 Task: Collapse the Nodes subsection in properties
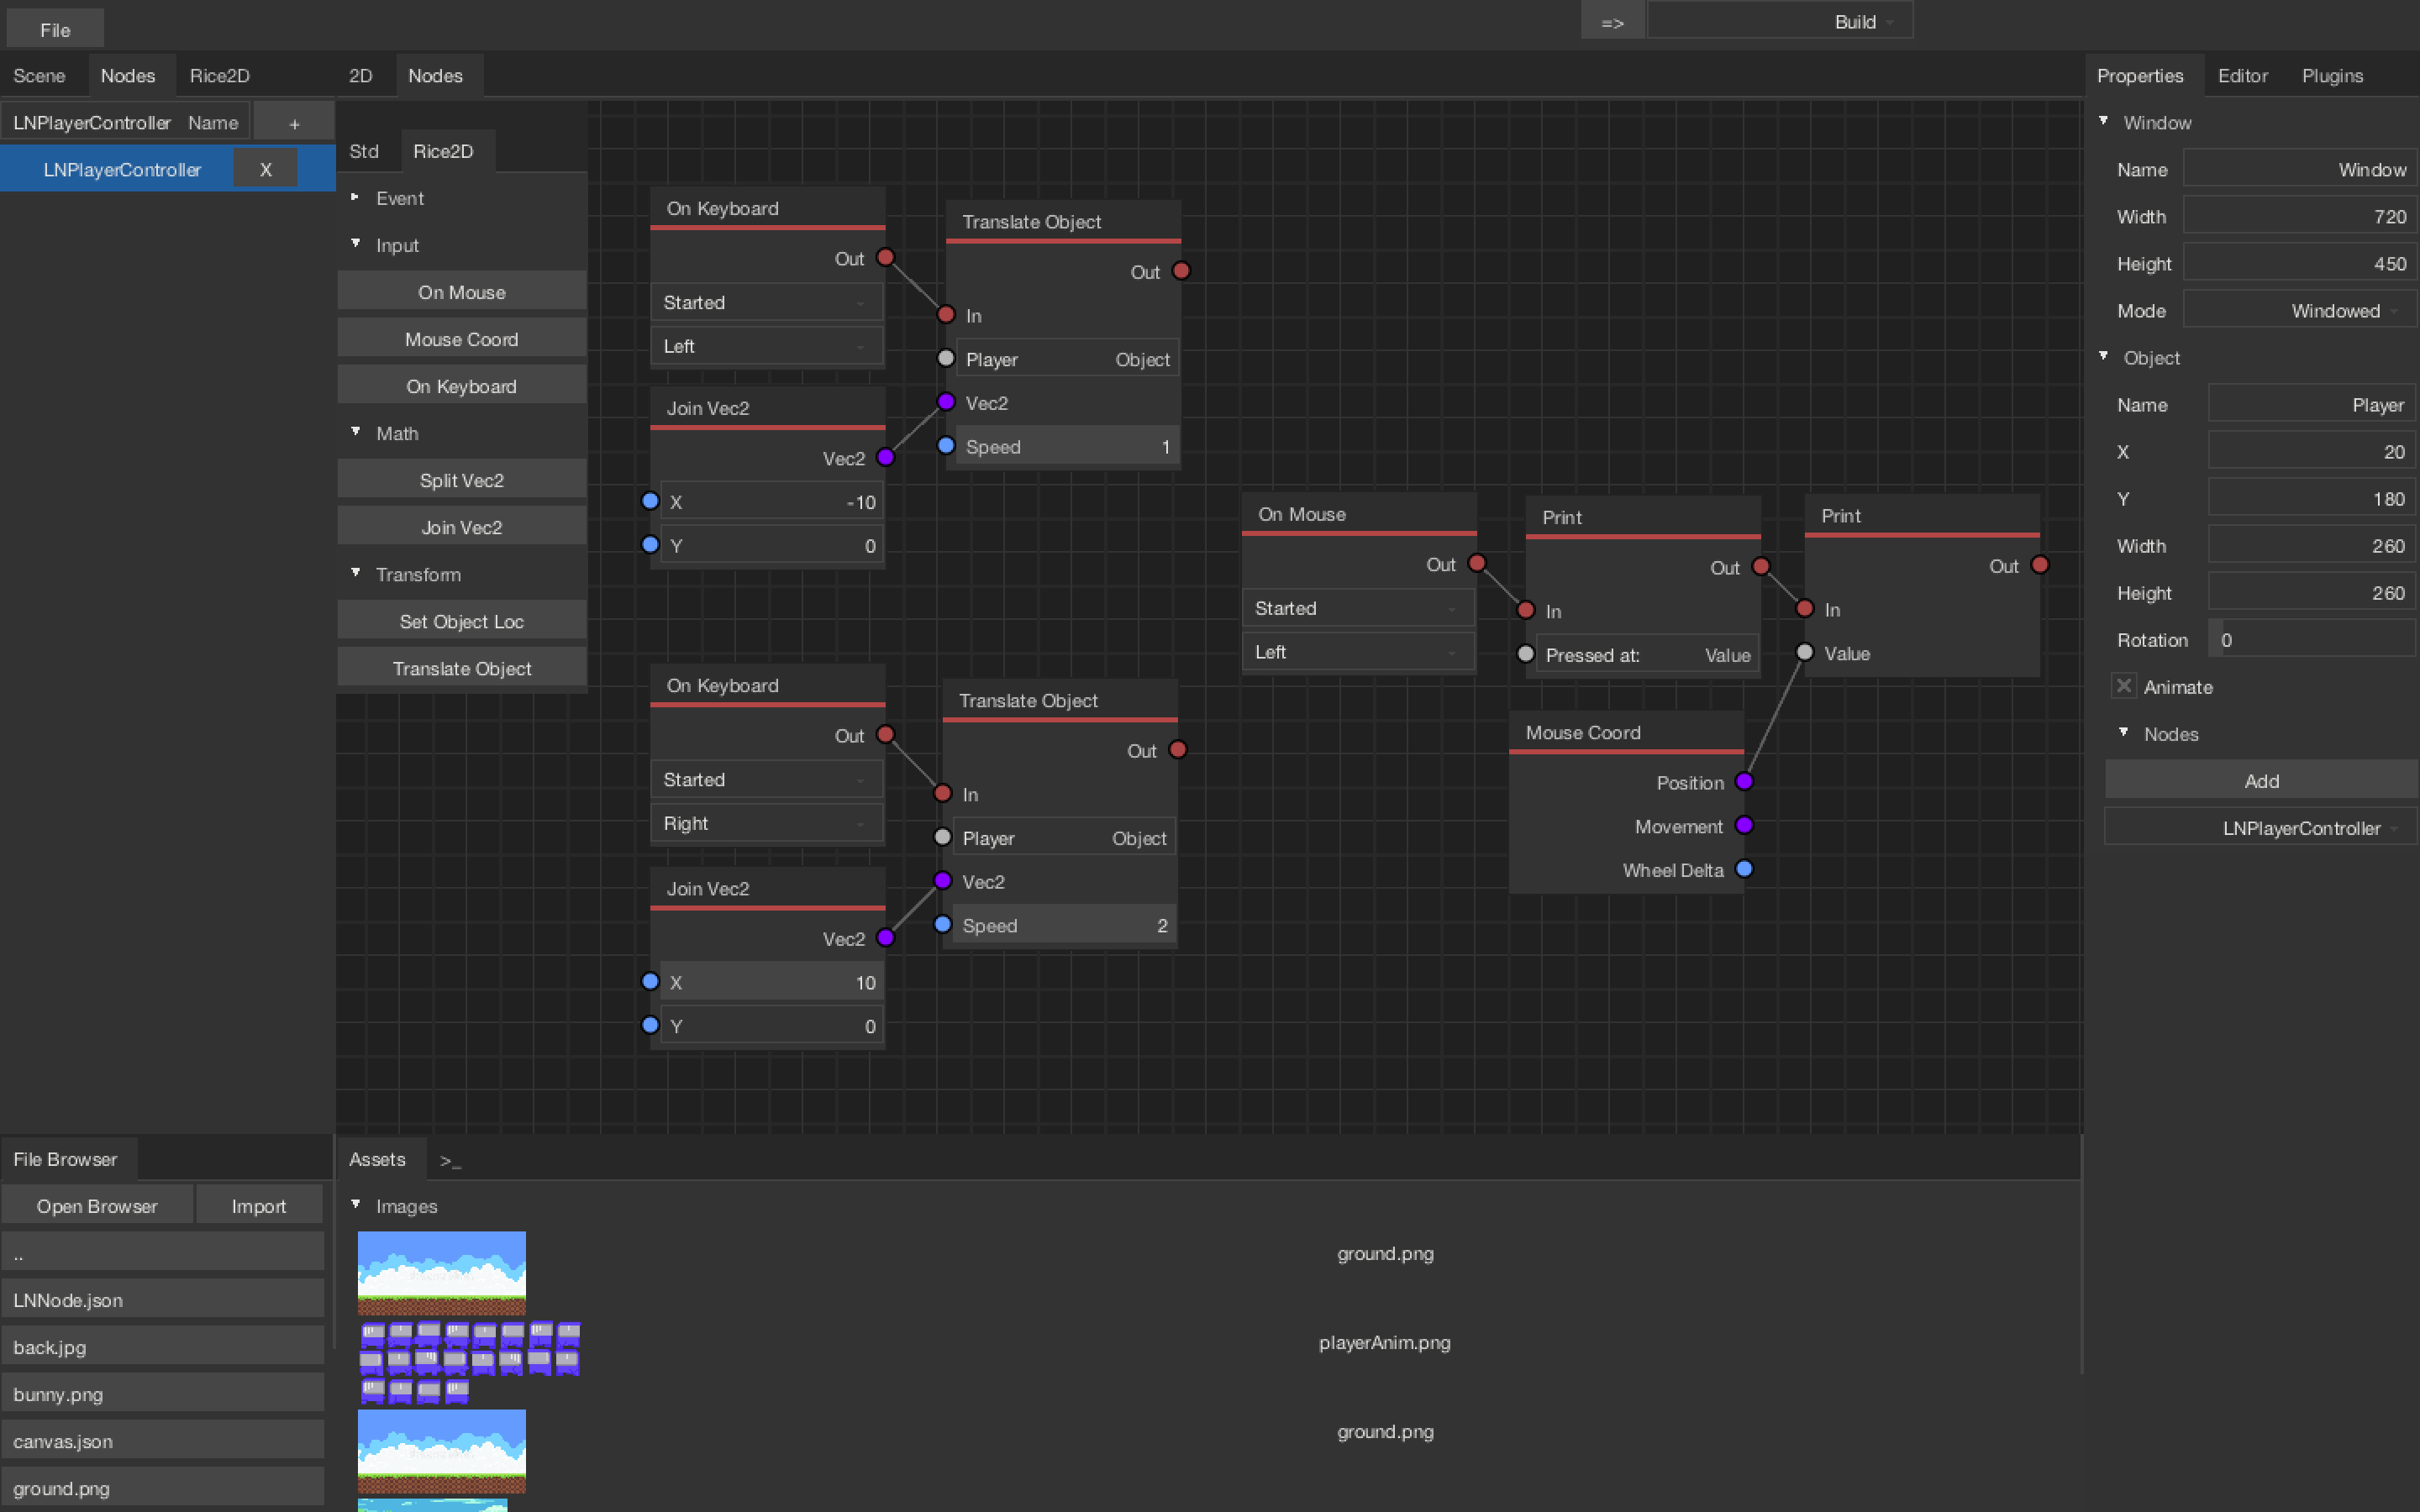coord(2123,732)
